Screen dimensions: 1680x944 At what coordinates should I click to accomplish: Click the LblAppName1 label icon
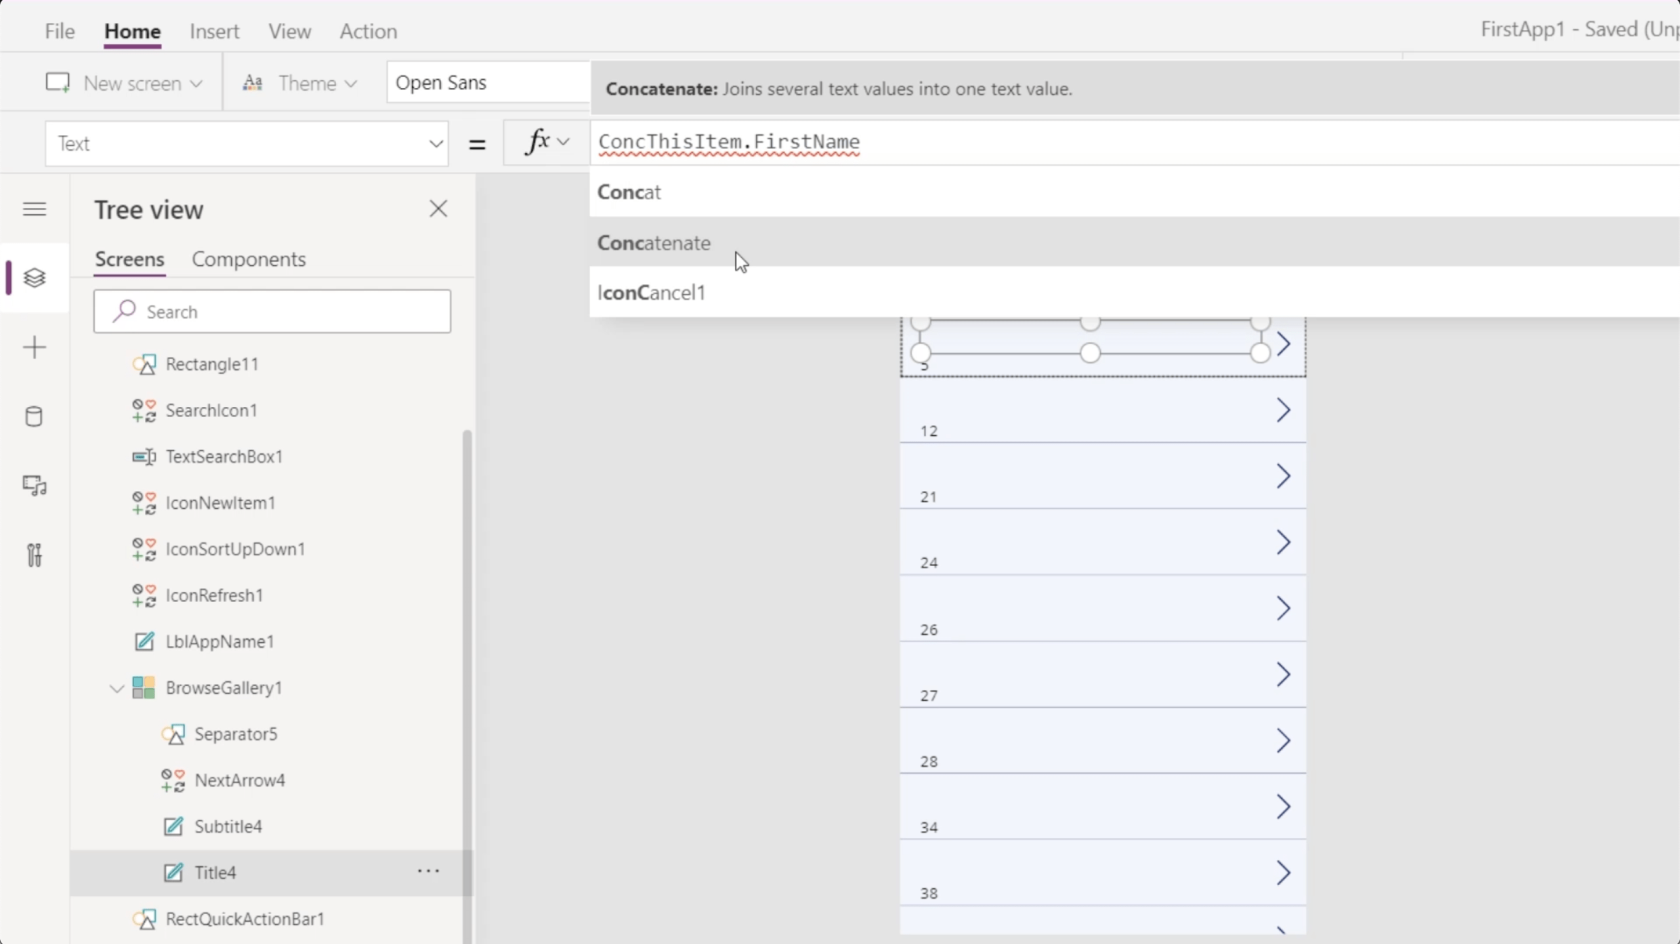pos(144,641)
